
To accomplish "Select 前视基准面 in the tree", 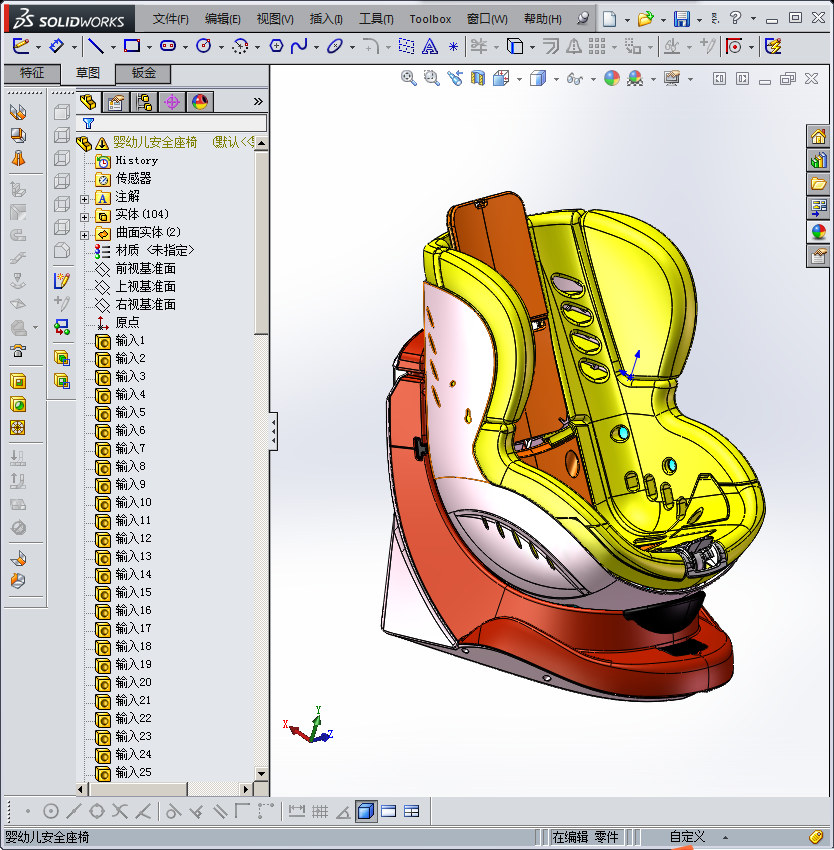I will coord(145,268).
